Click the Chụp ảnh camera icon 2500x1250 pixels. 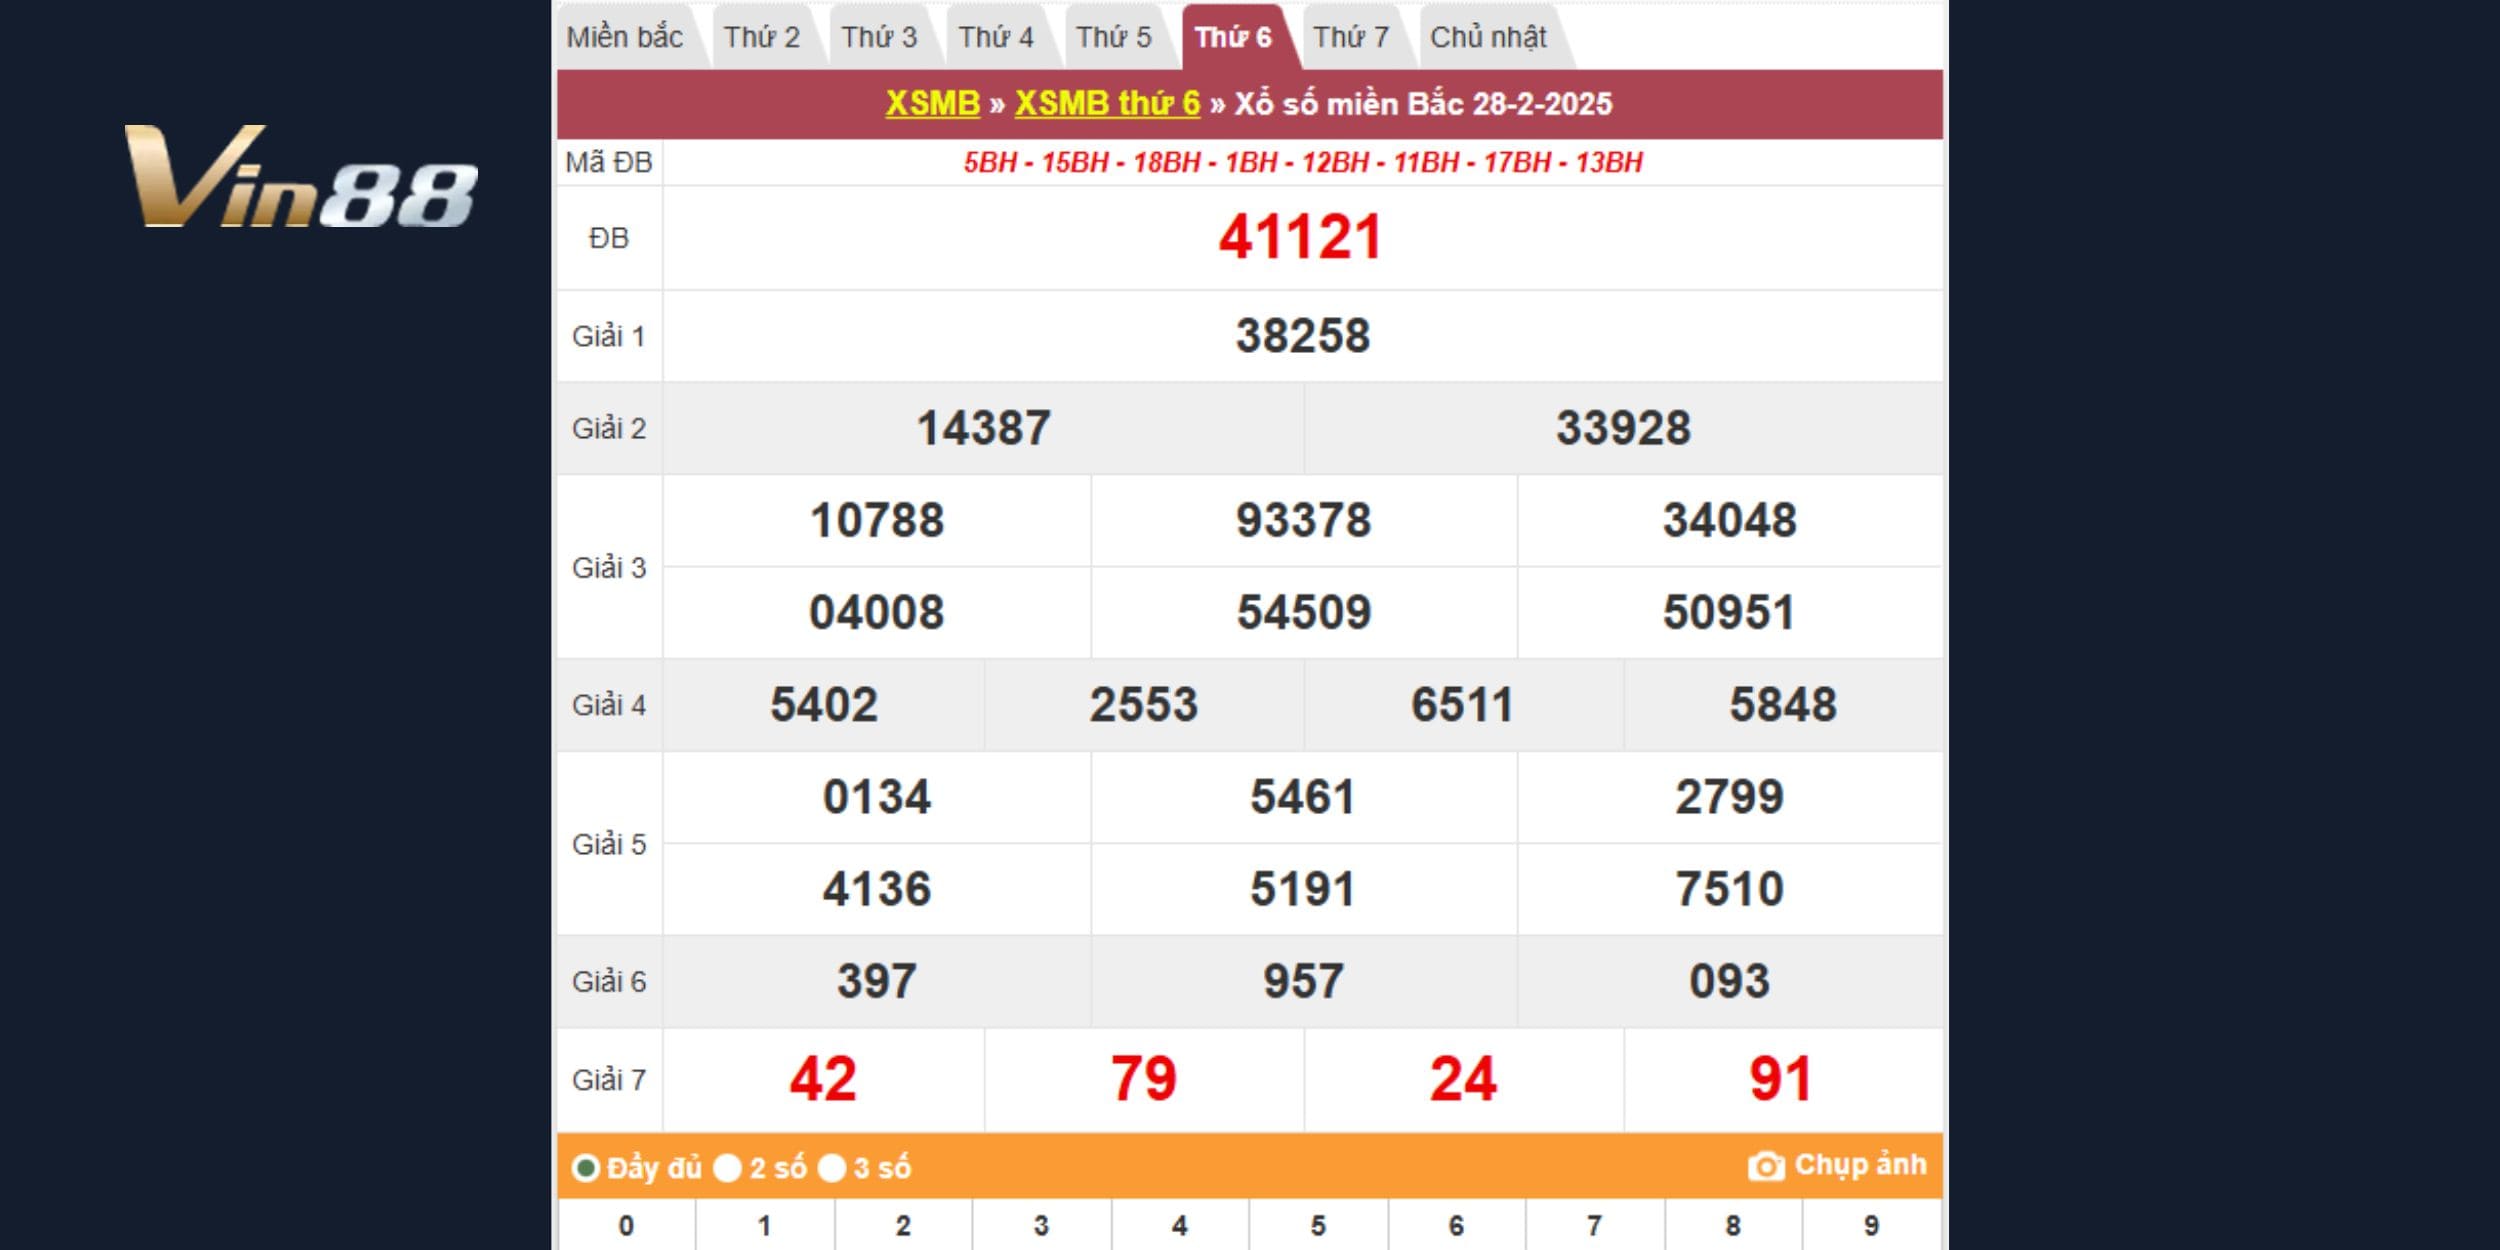tap(1765, 1166)
